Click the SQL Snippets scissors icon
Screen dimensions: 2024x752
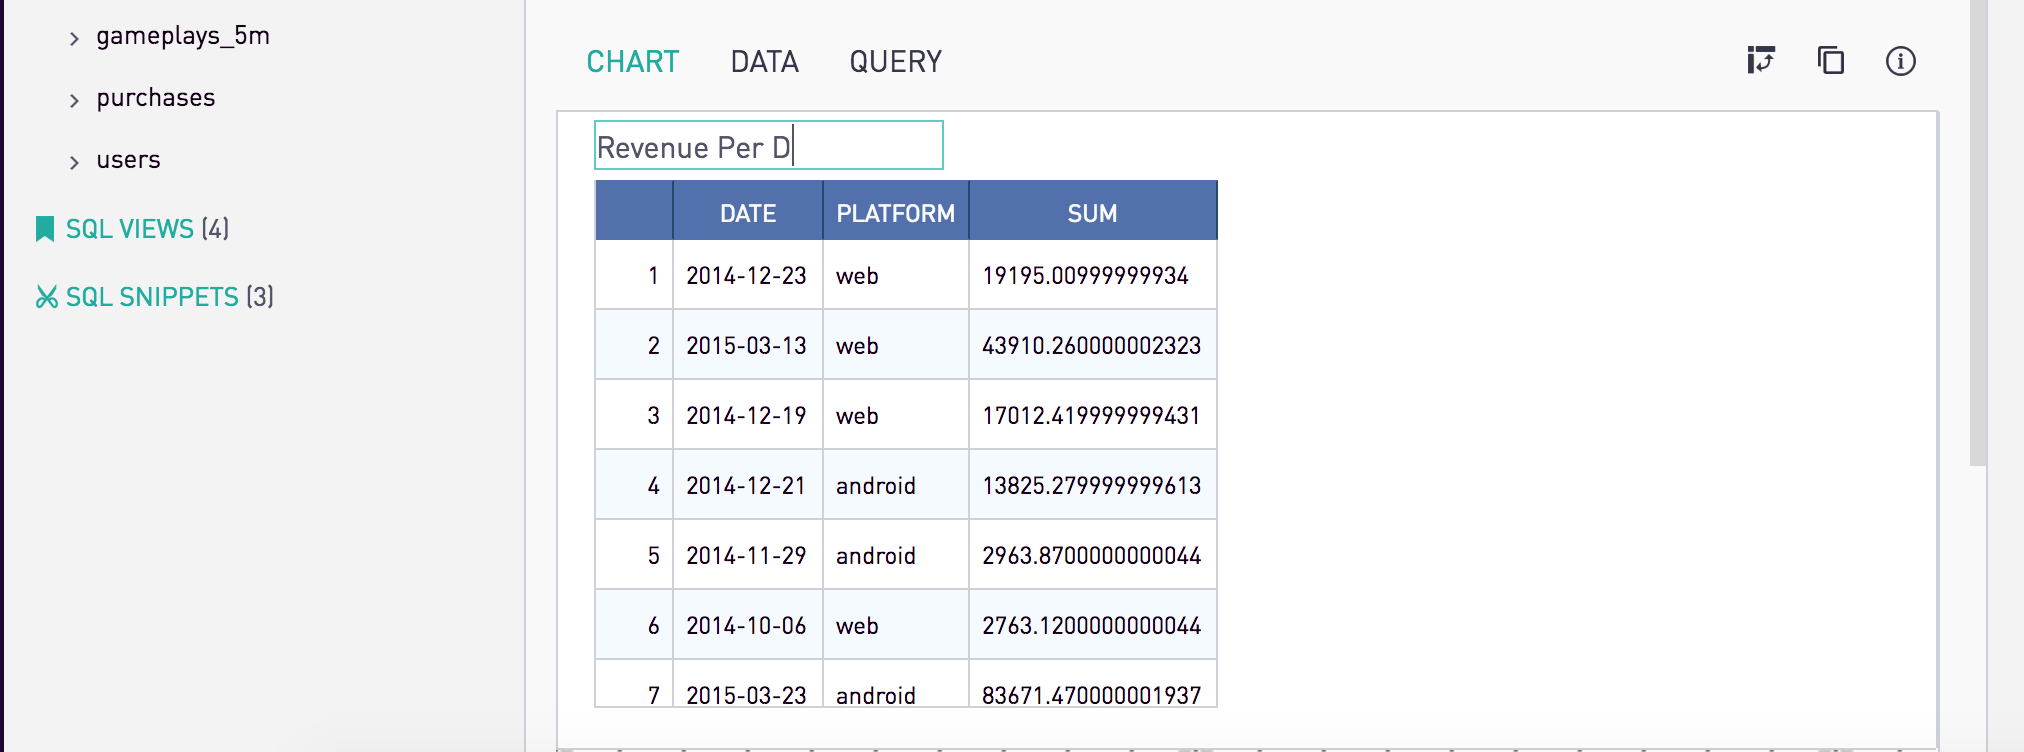click(46, 297)
